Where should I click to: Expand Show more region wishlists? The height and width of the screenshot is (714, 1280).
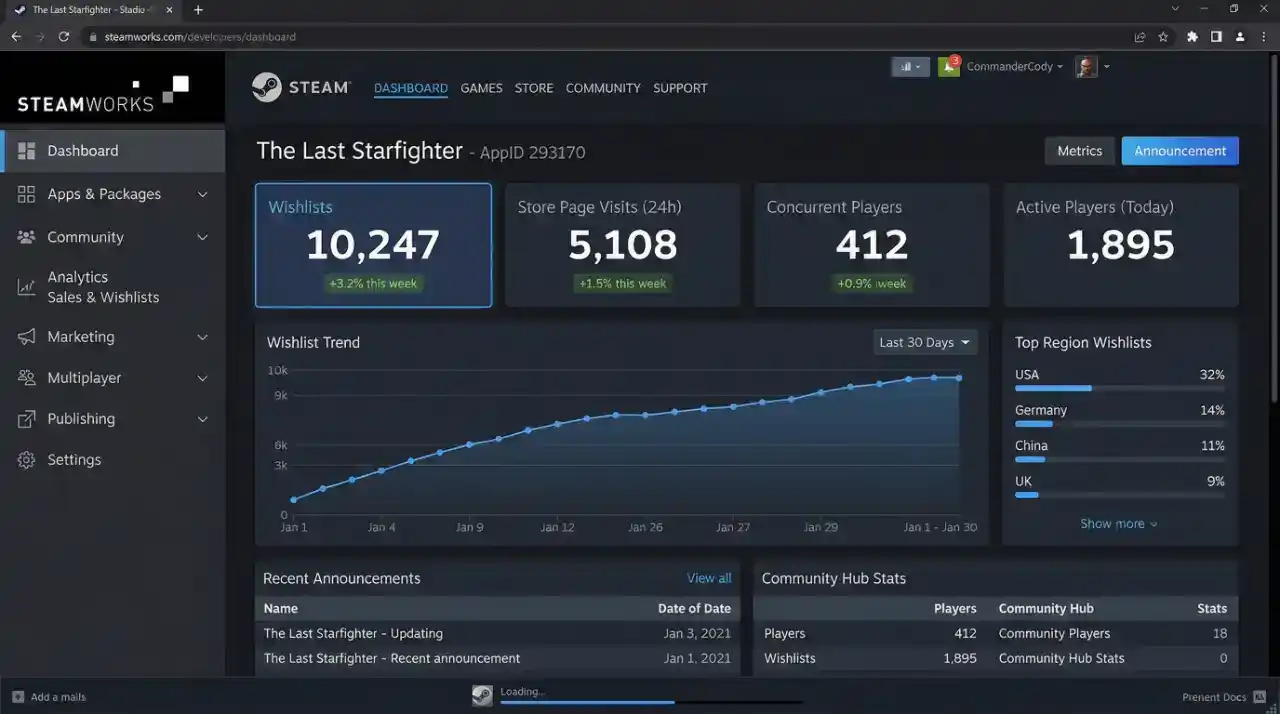click(1119, 524)
